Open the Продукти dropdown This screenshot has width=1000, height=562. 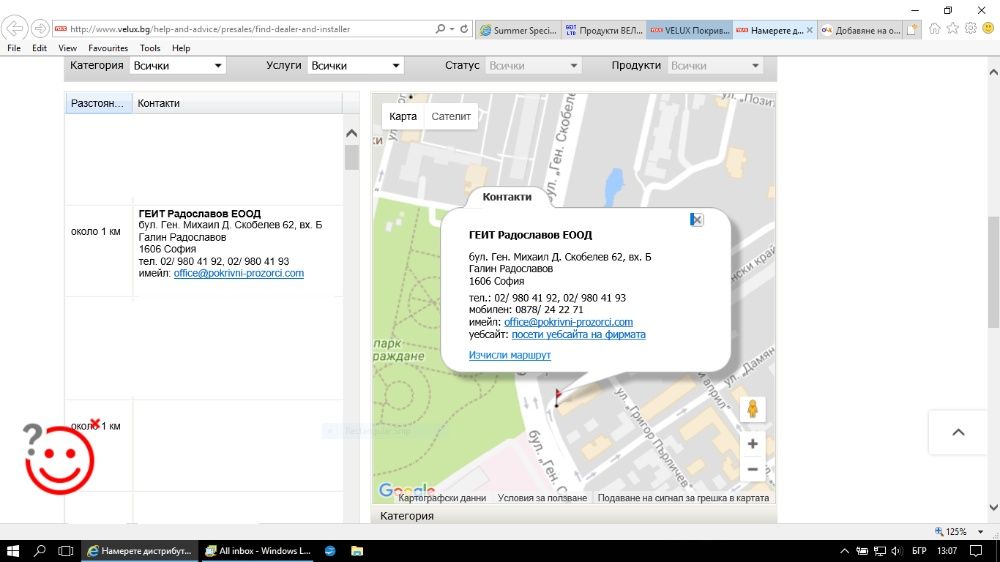(x=715, y=66)
